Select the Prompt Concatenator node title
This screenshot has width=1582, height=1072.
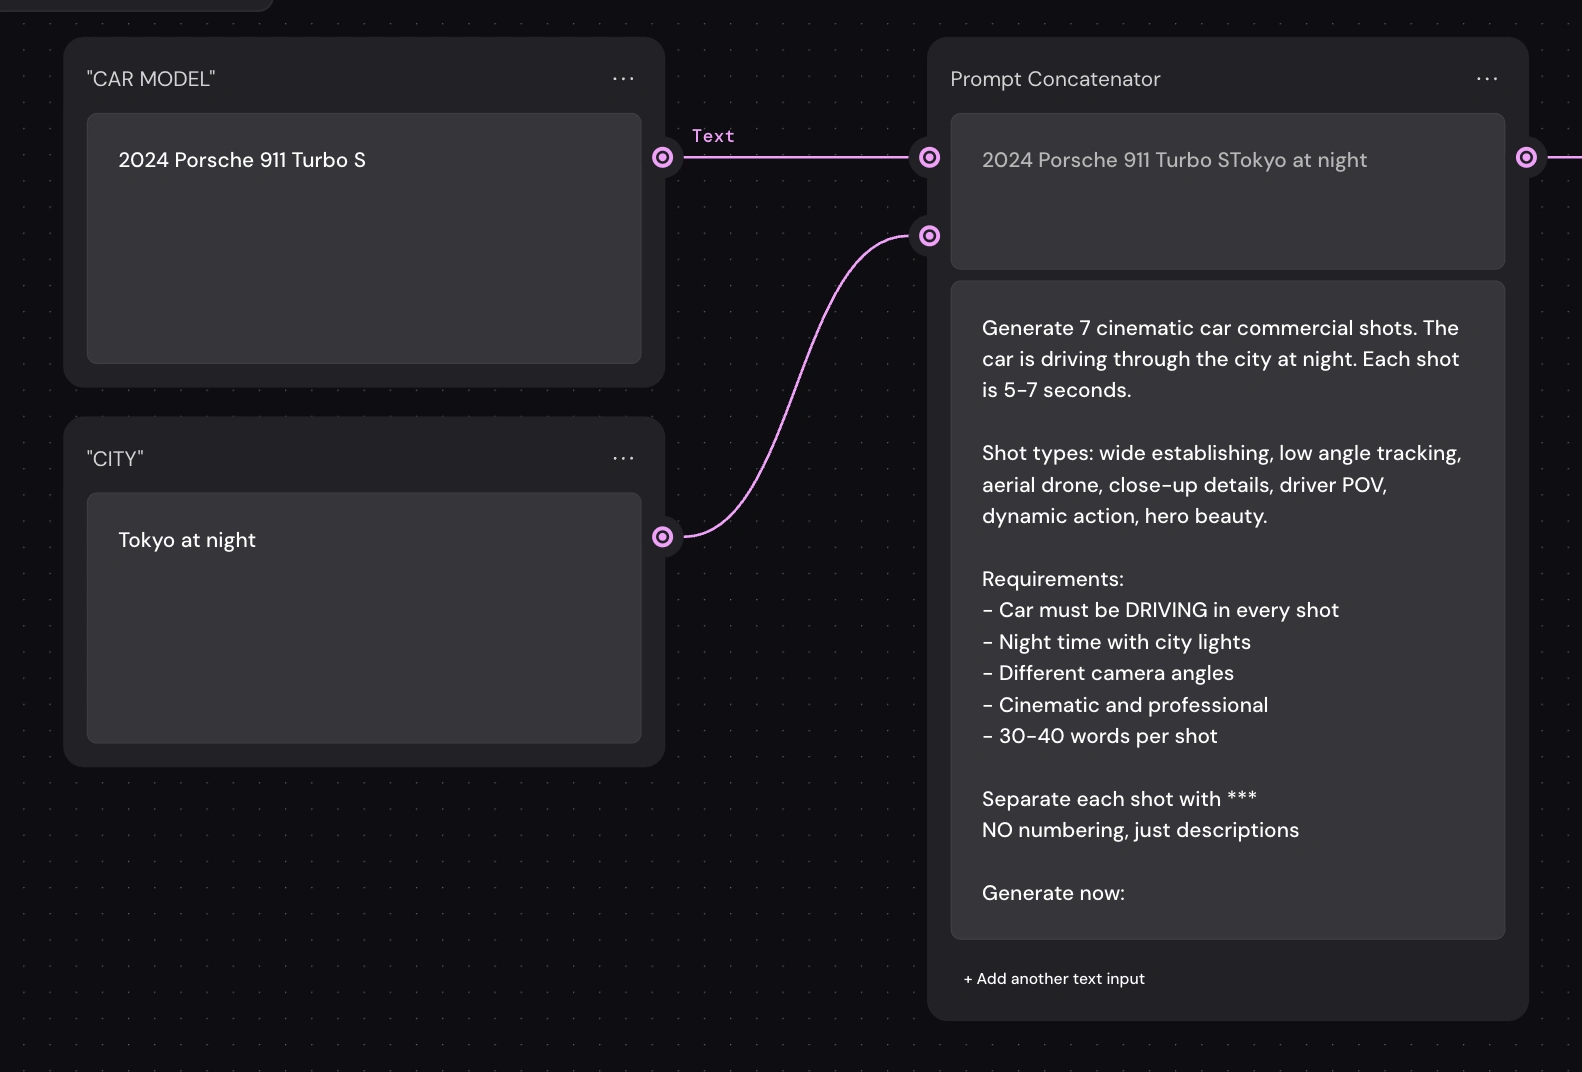click(1055, 79)
